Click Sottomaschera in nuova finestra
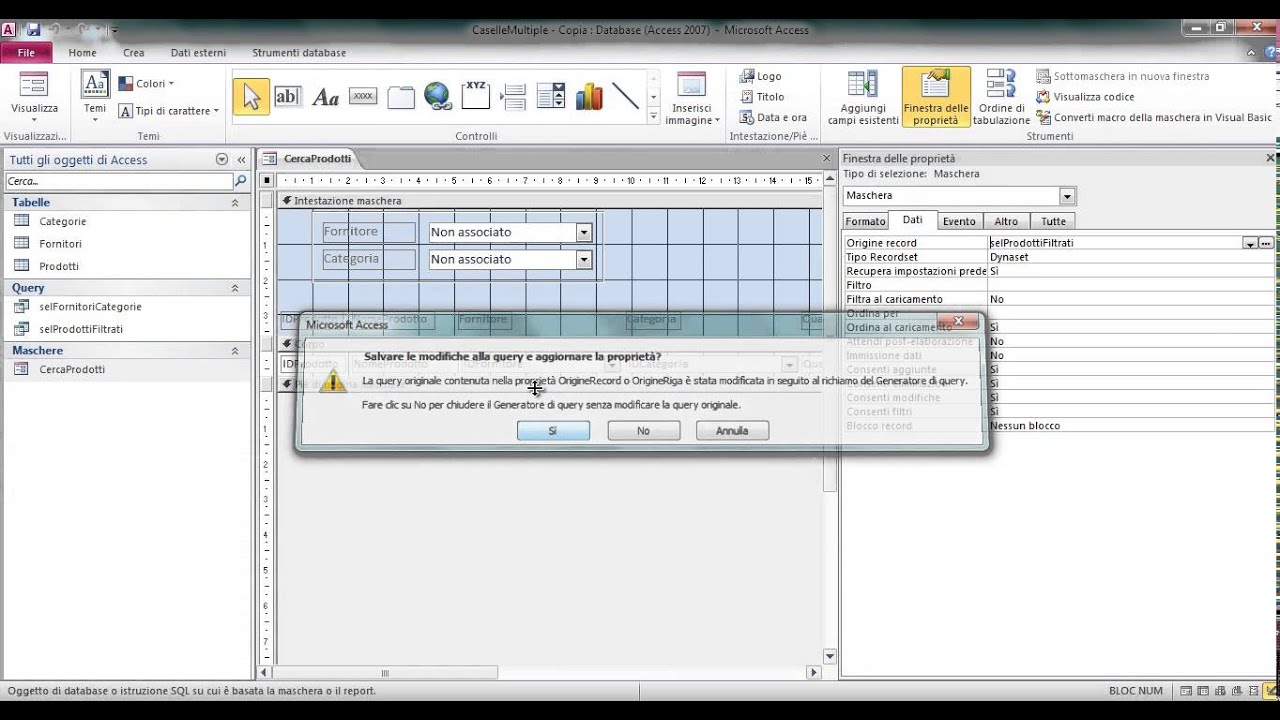1280x720 pixels. 1123,76
